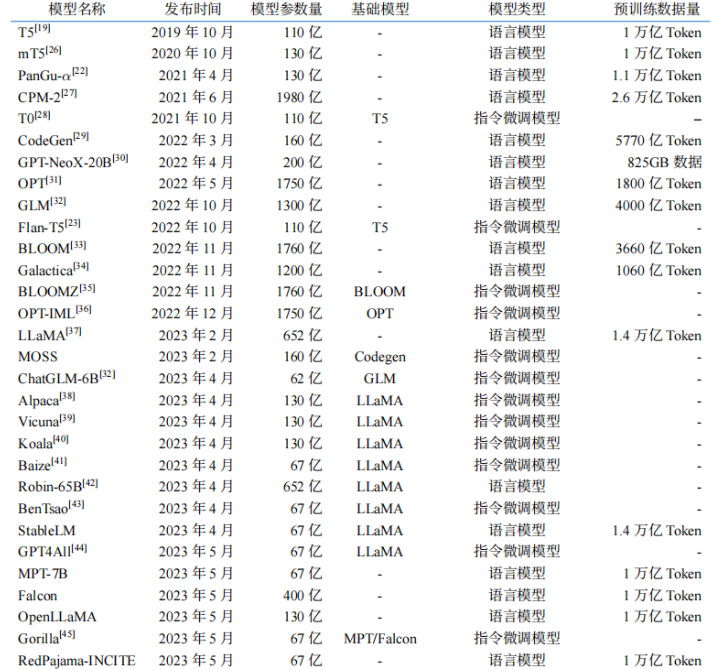Viewport: 724px width, 670px height.
Task: Click the 模型参数量 column header
Action: [286, 9]
